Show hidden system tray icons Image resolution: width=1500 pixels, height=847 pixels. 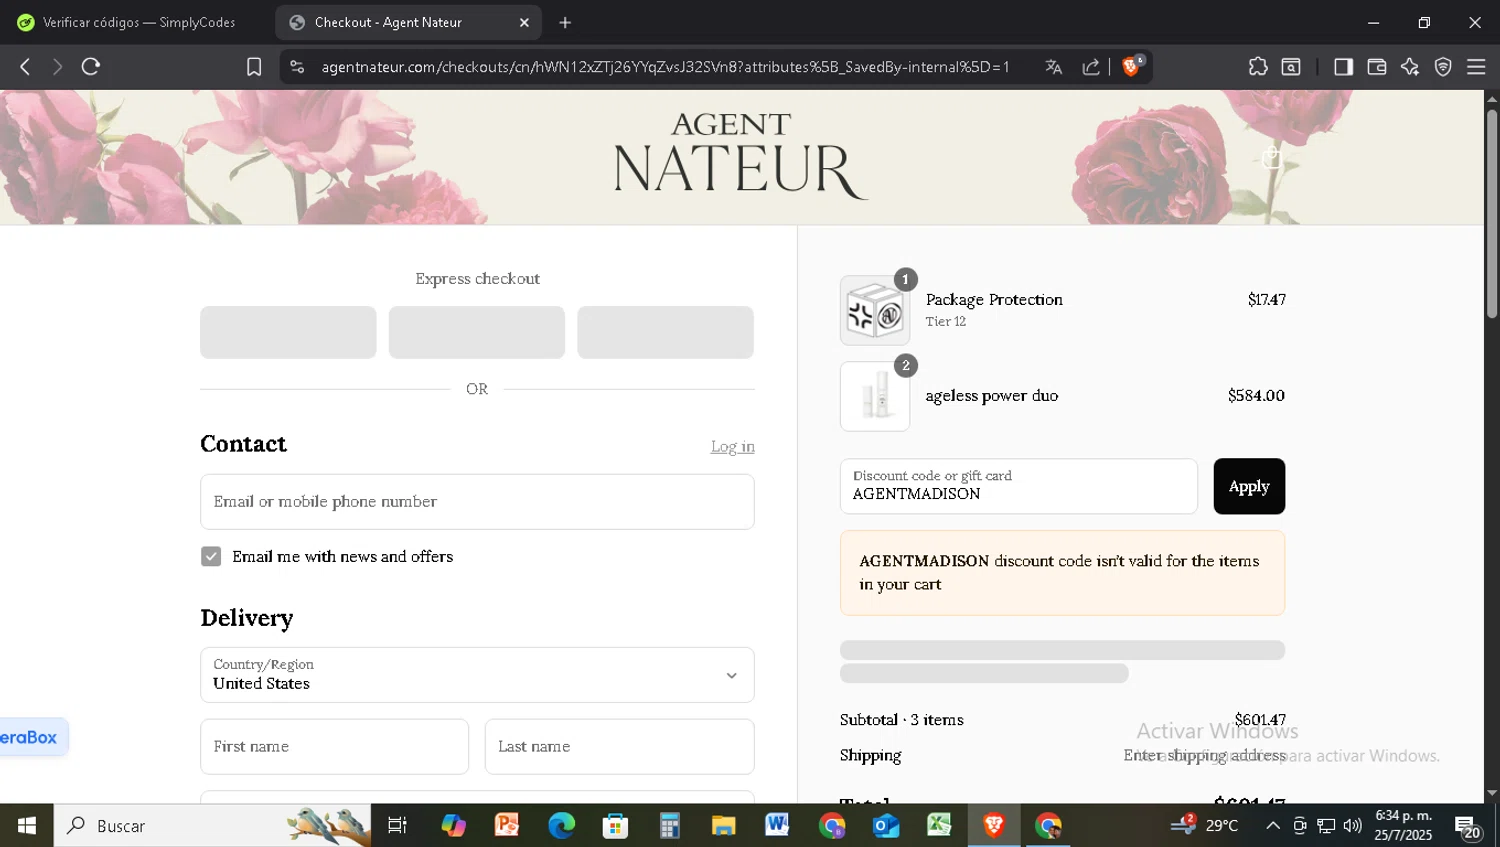click(1272, 825)
